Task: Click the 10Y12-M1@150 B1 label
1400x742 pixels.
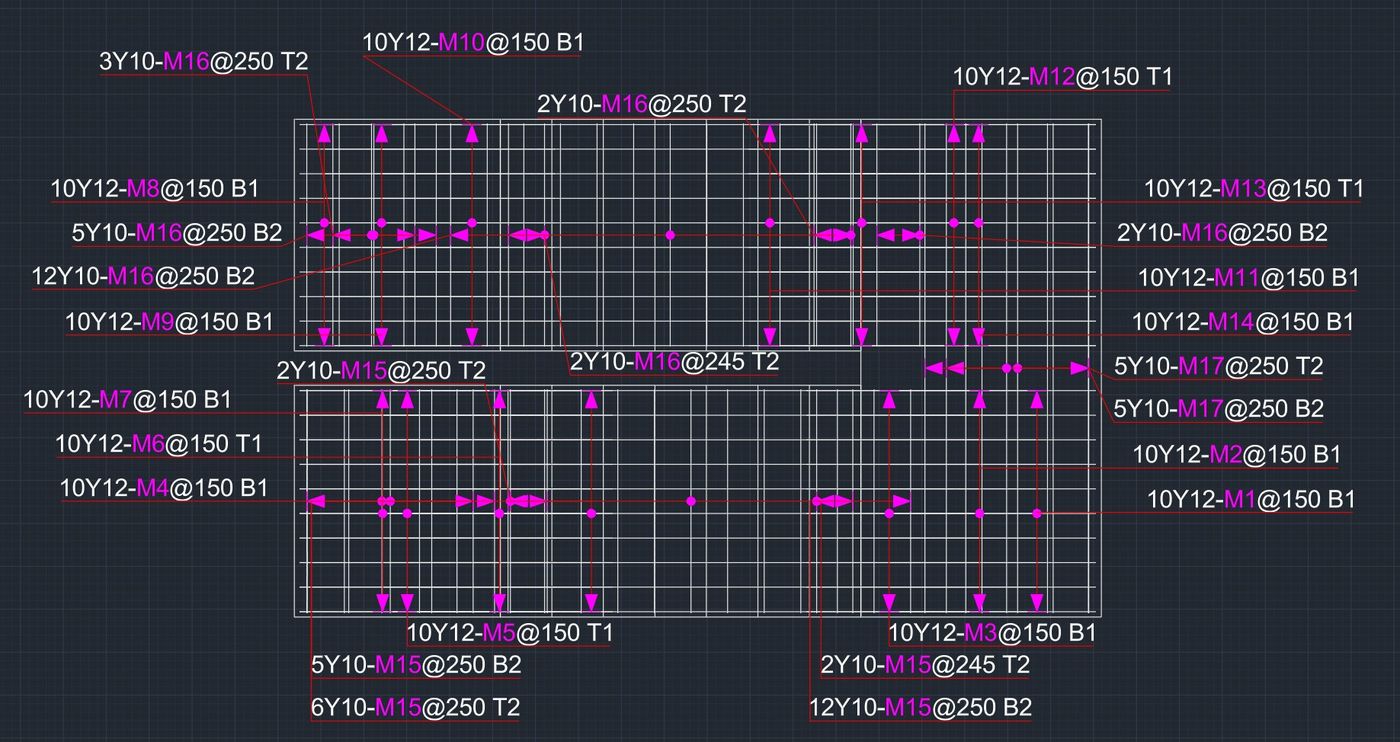Action: tap(1251, 499)
